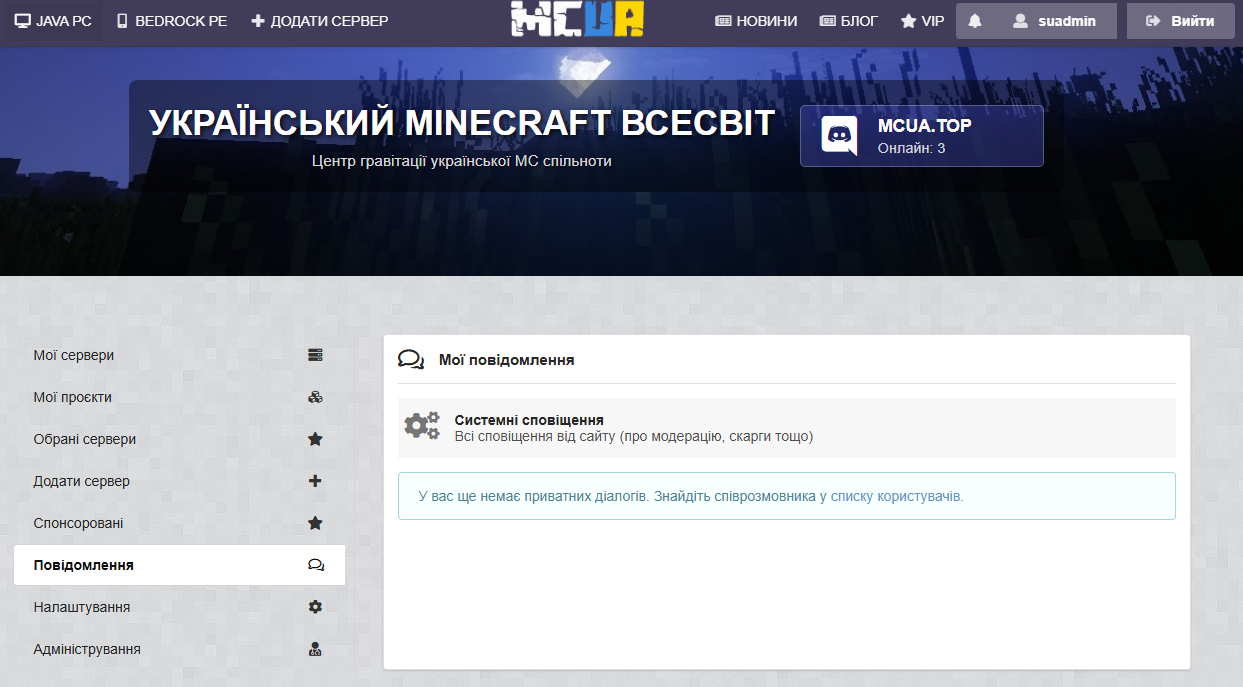Click the Вийти logout button

pyautogui.click(x=1181, y=21)
